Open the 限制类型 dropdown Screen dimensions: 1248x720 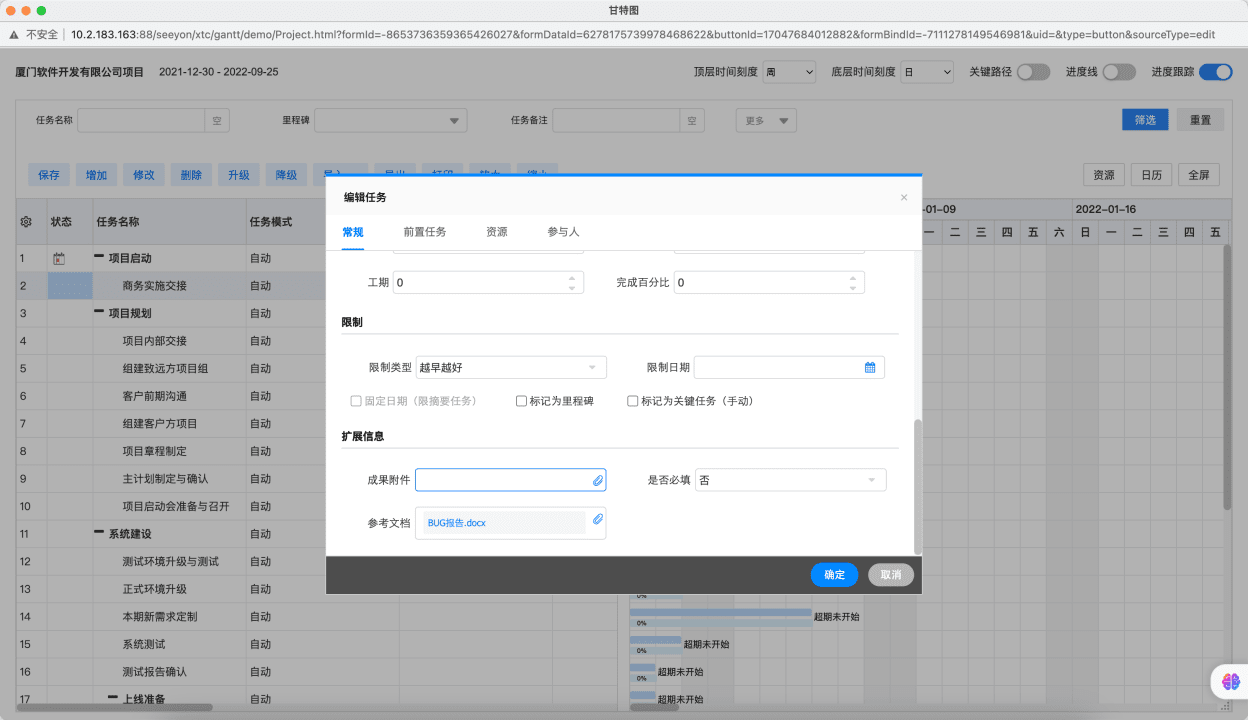point(511,367)
